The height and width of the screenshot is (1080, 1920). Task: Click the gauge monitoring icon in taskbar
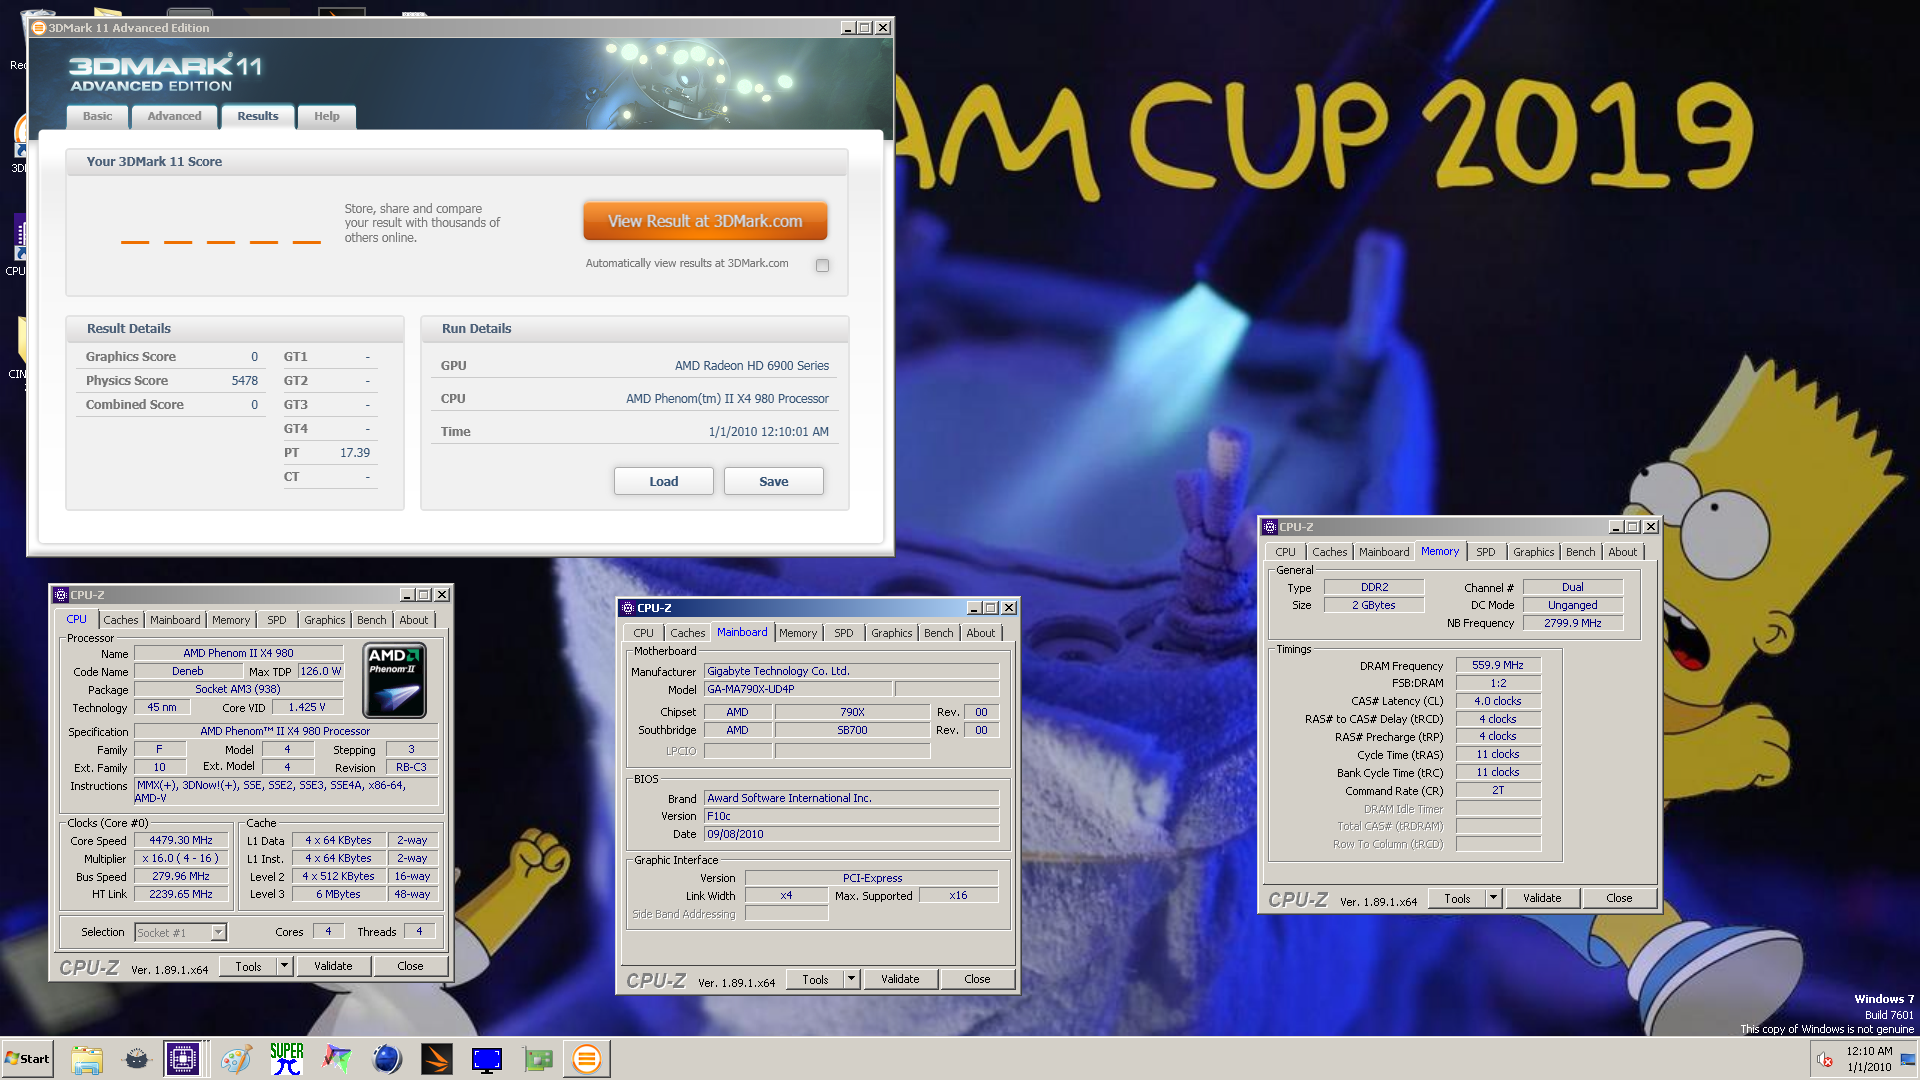(x=137, y=1059)
